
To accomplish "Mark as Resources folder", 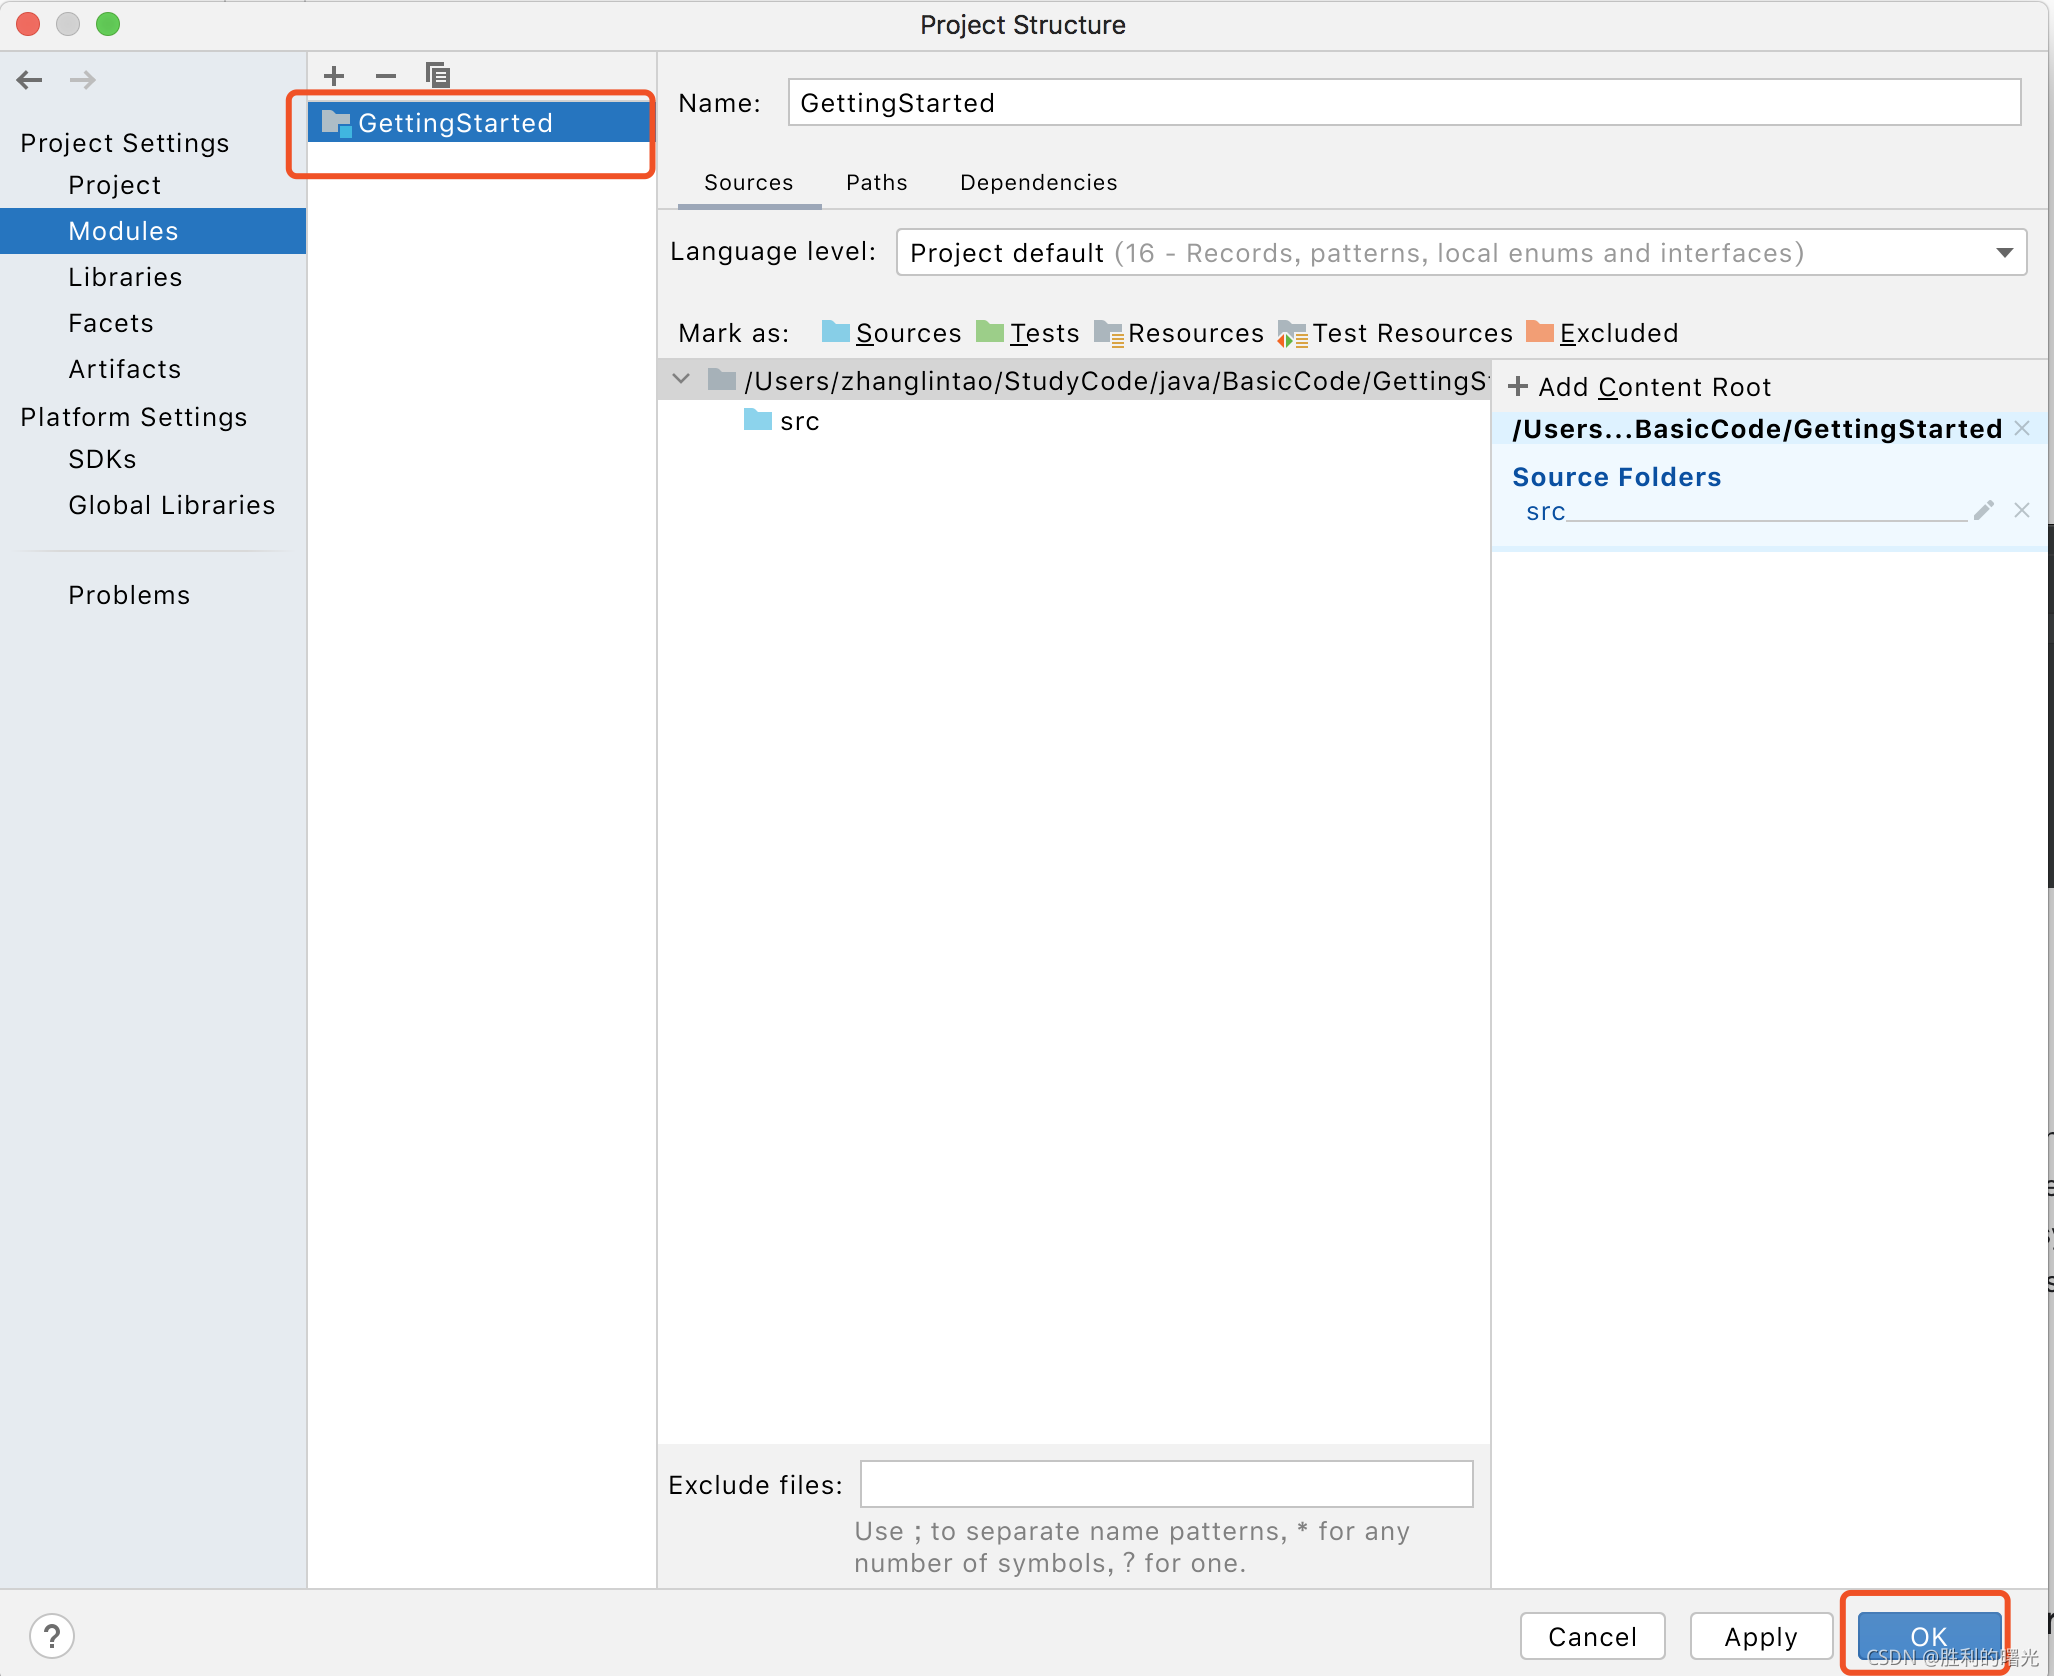I will 1180,332.
